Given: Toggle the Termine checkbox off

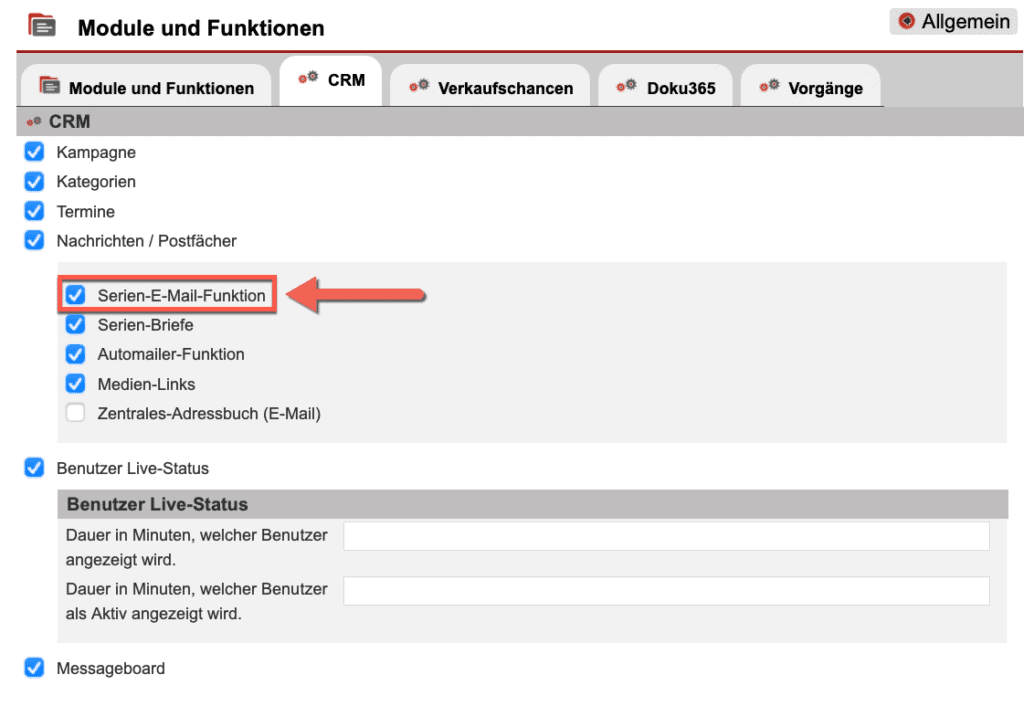Looking at the screenshot, I should (x=33, y=211).
